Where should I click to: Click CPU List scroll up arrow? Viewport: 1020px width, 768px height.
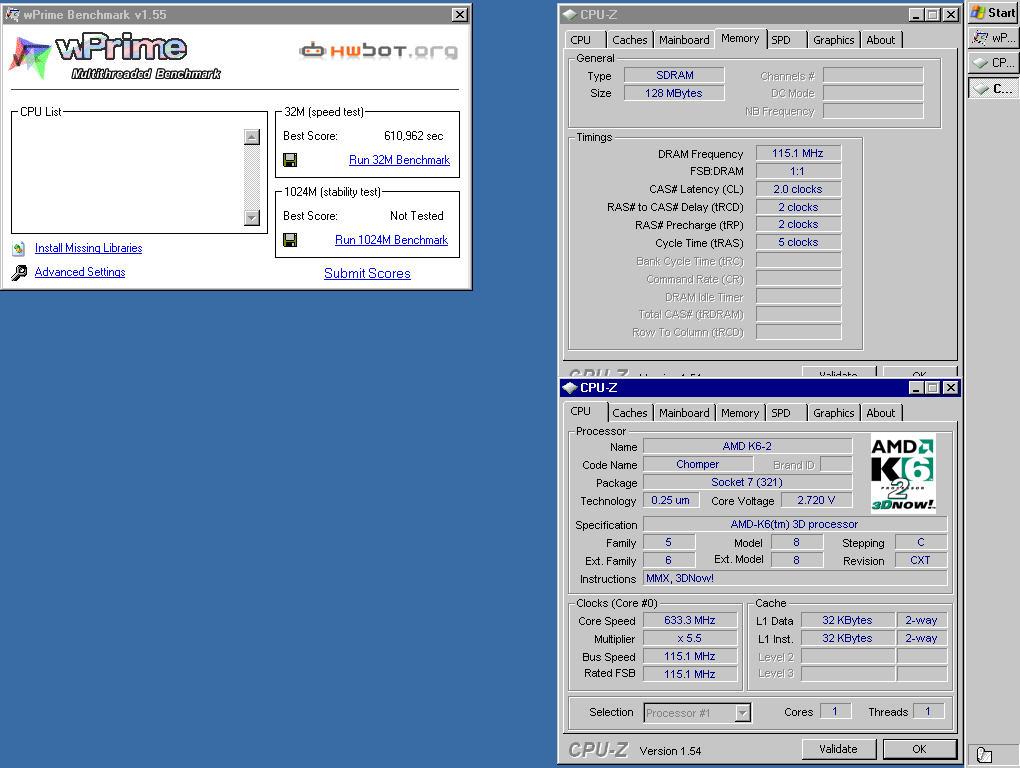pos(252,137)
